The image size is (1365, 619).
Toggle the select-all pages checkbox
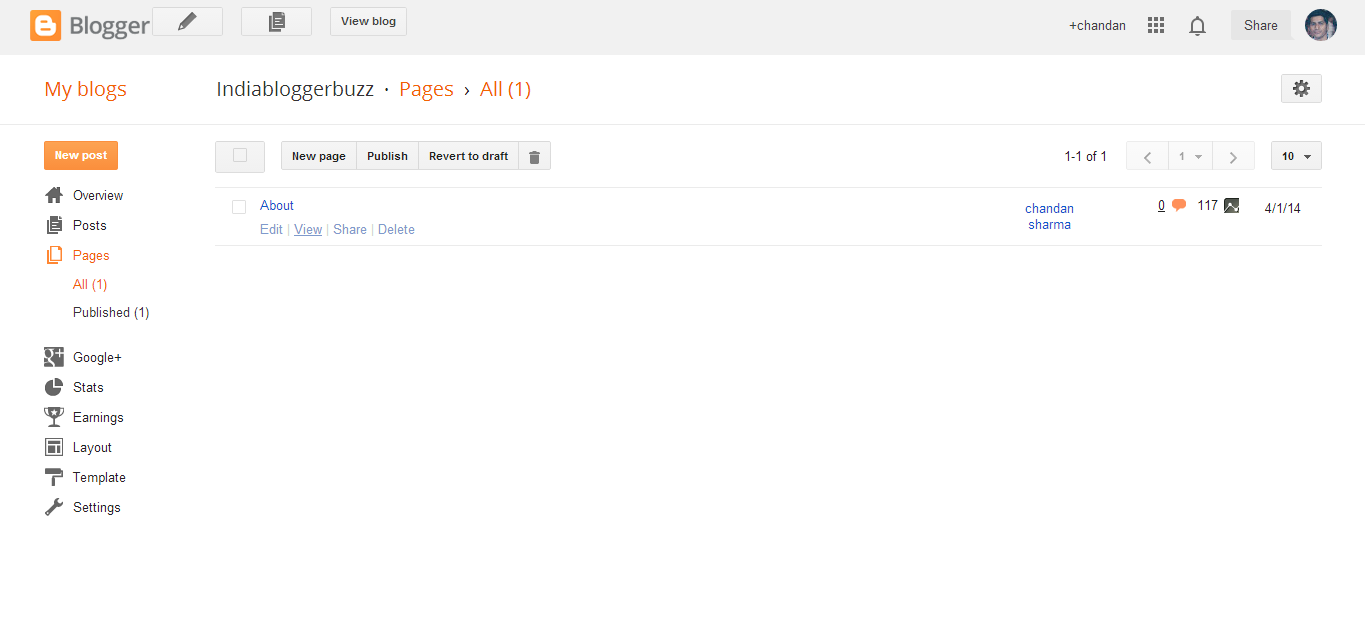240,156
